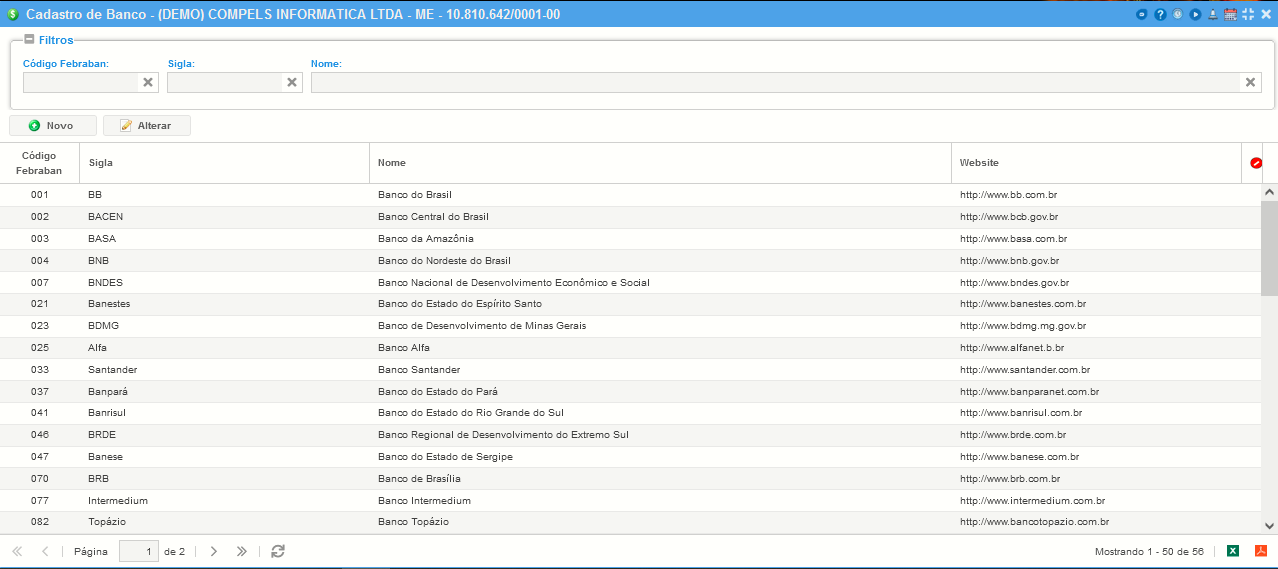The width and height of the screenshot is (1278, 569).
Task: Click the Alterar button
Action: pos(147,126)
